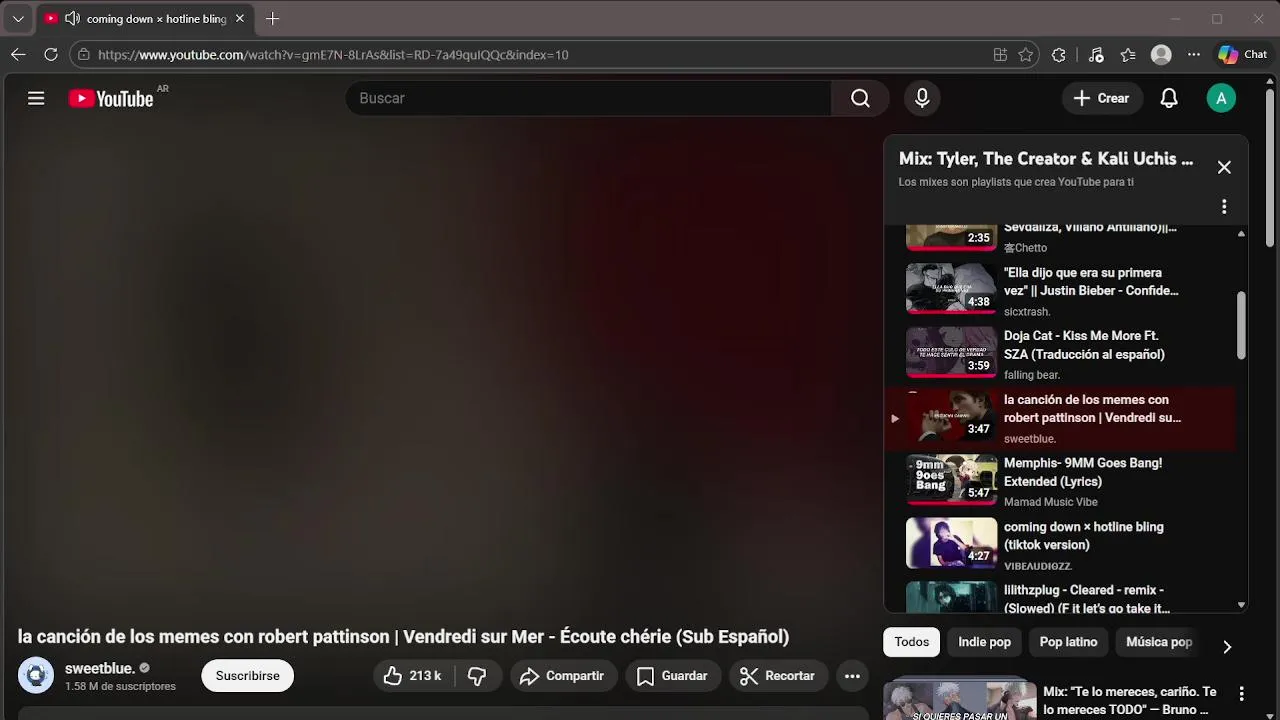Viewport: 1280px width, 720px height.
Task: Select the Todos chip
Action: [x=912, y=642]
